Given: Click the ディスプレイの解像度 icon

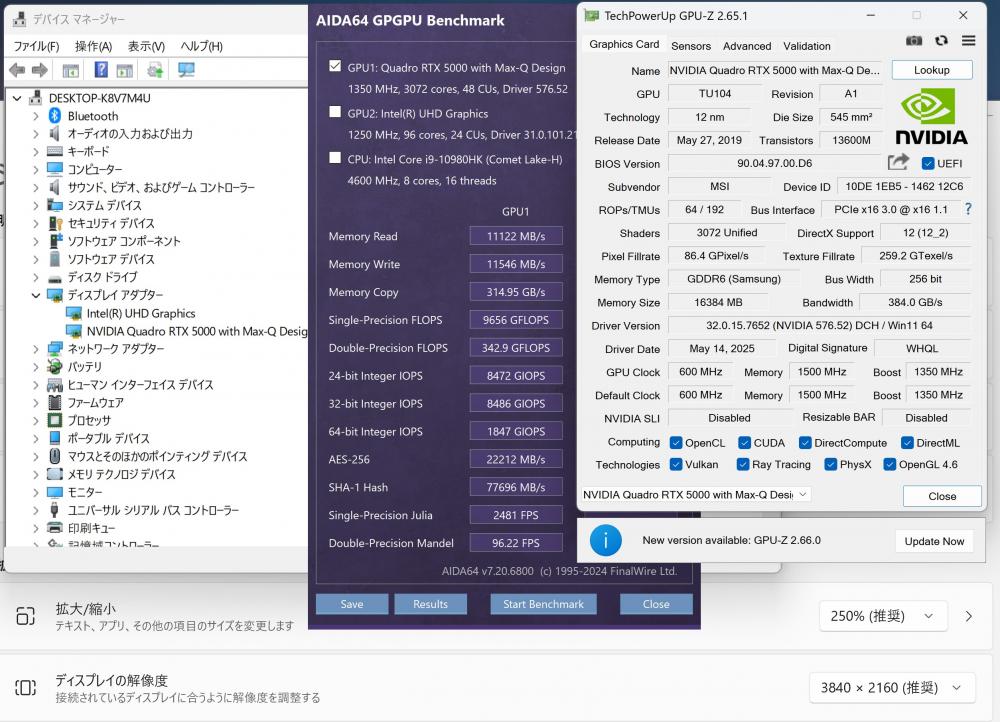Looking at the screenshot, I should click(26, 688).
